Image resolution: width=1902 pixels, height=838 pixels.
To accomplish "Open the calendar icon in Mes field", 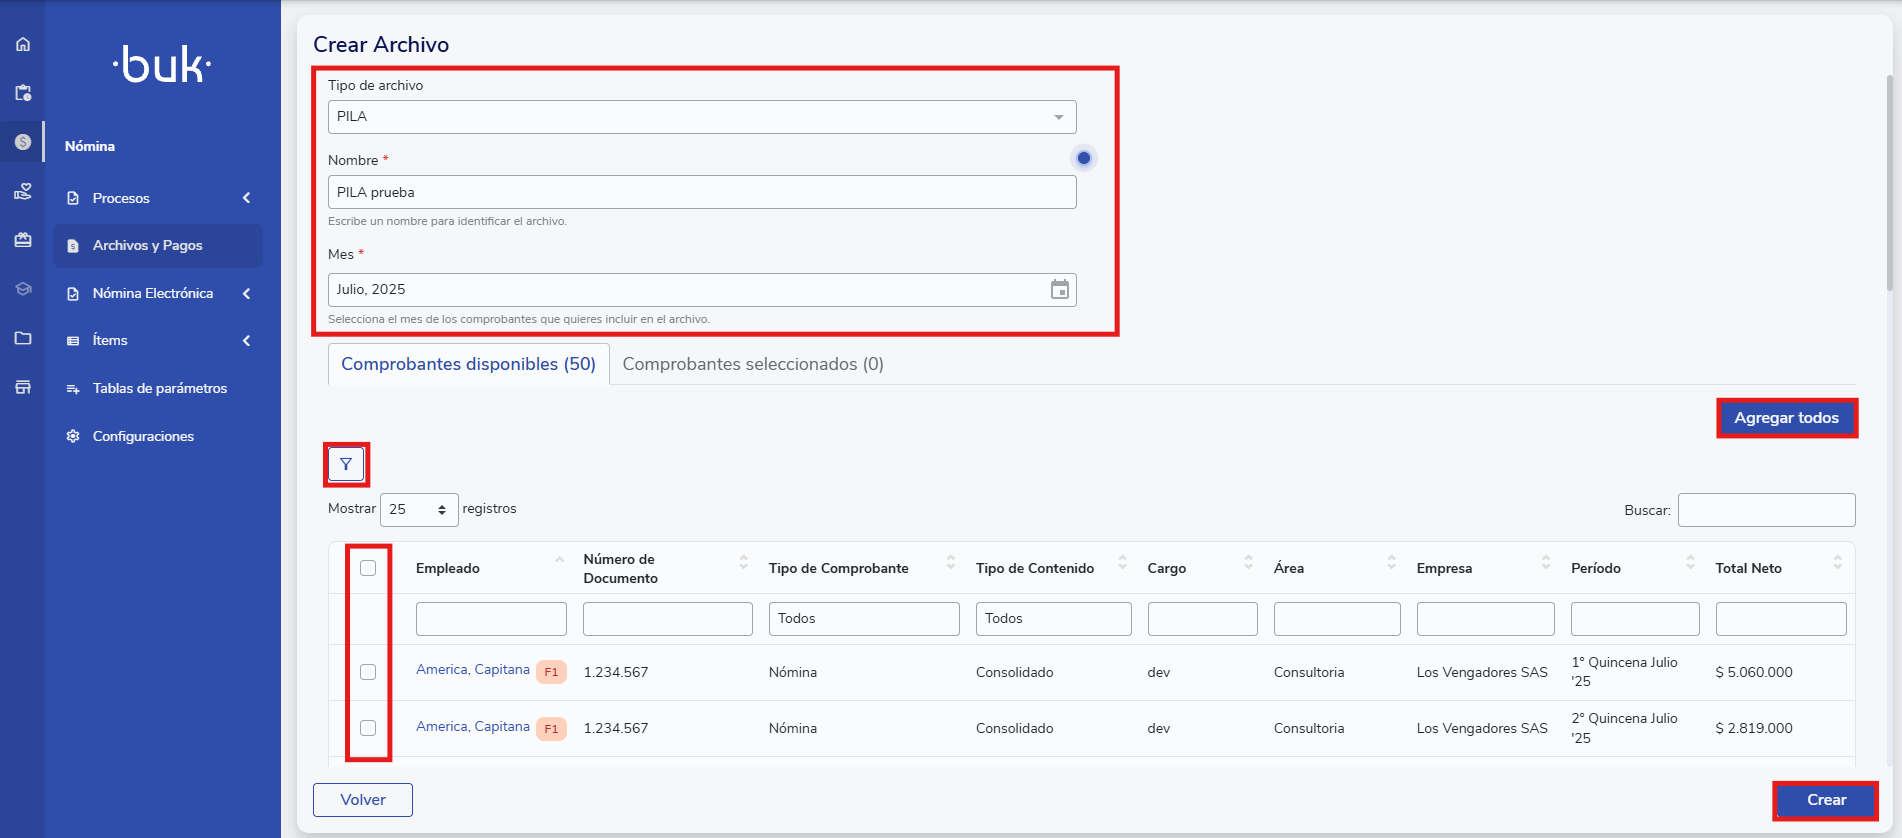I will pos(1059,290).
